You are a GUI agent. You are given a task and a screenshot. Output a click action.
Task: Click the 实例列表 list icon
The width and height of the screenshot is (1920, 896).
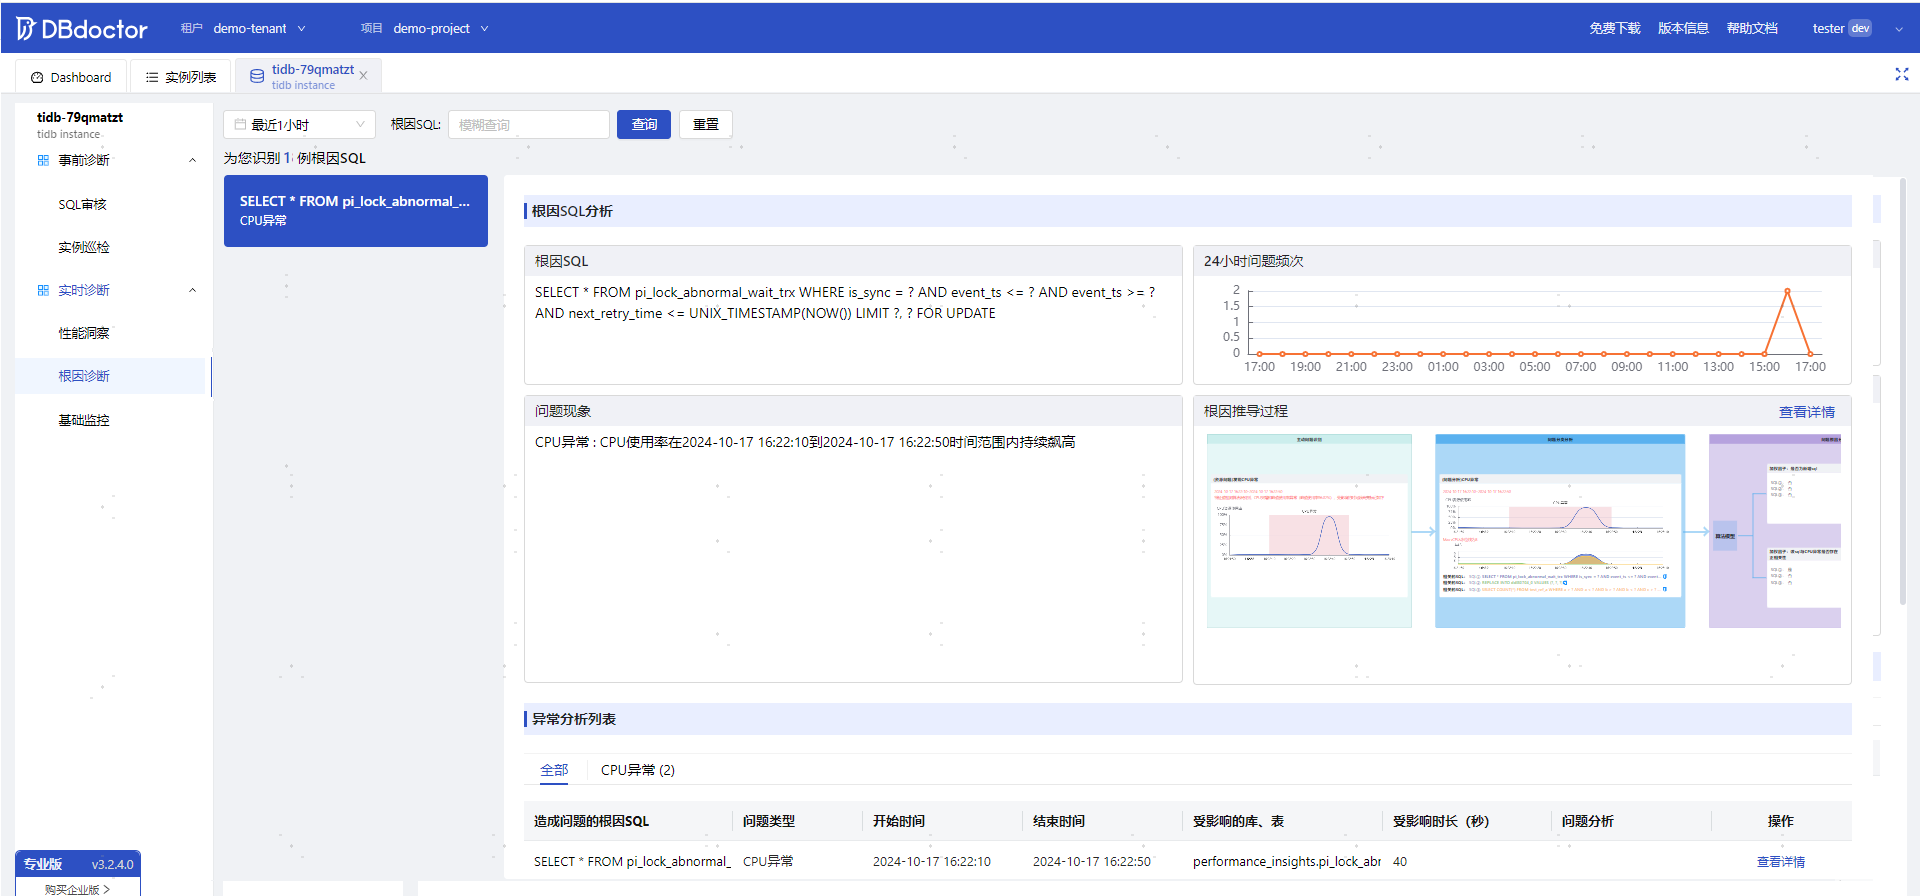click(152, 77)
